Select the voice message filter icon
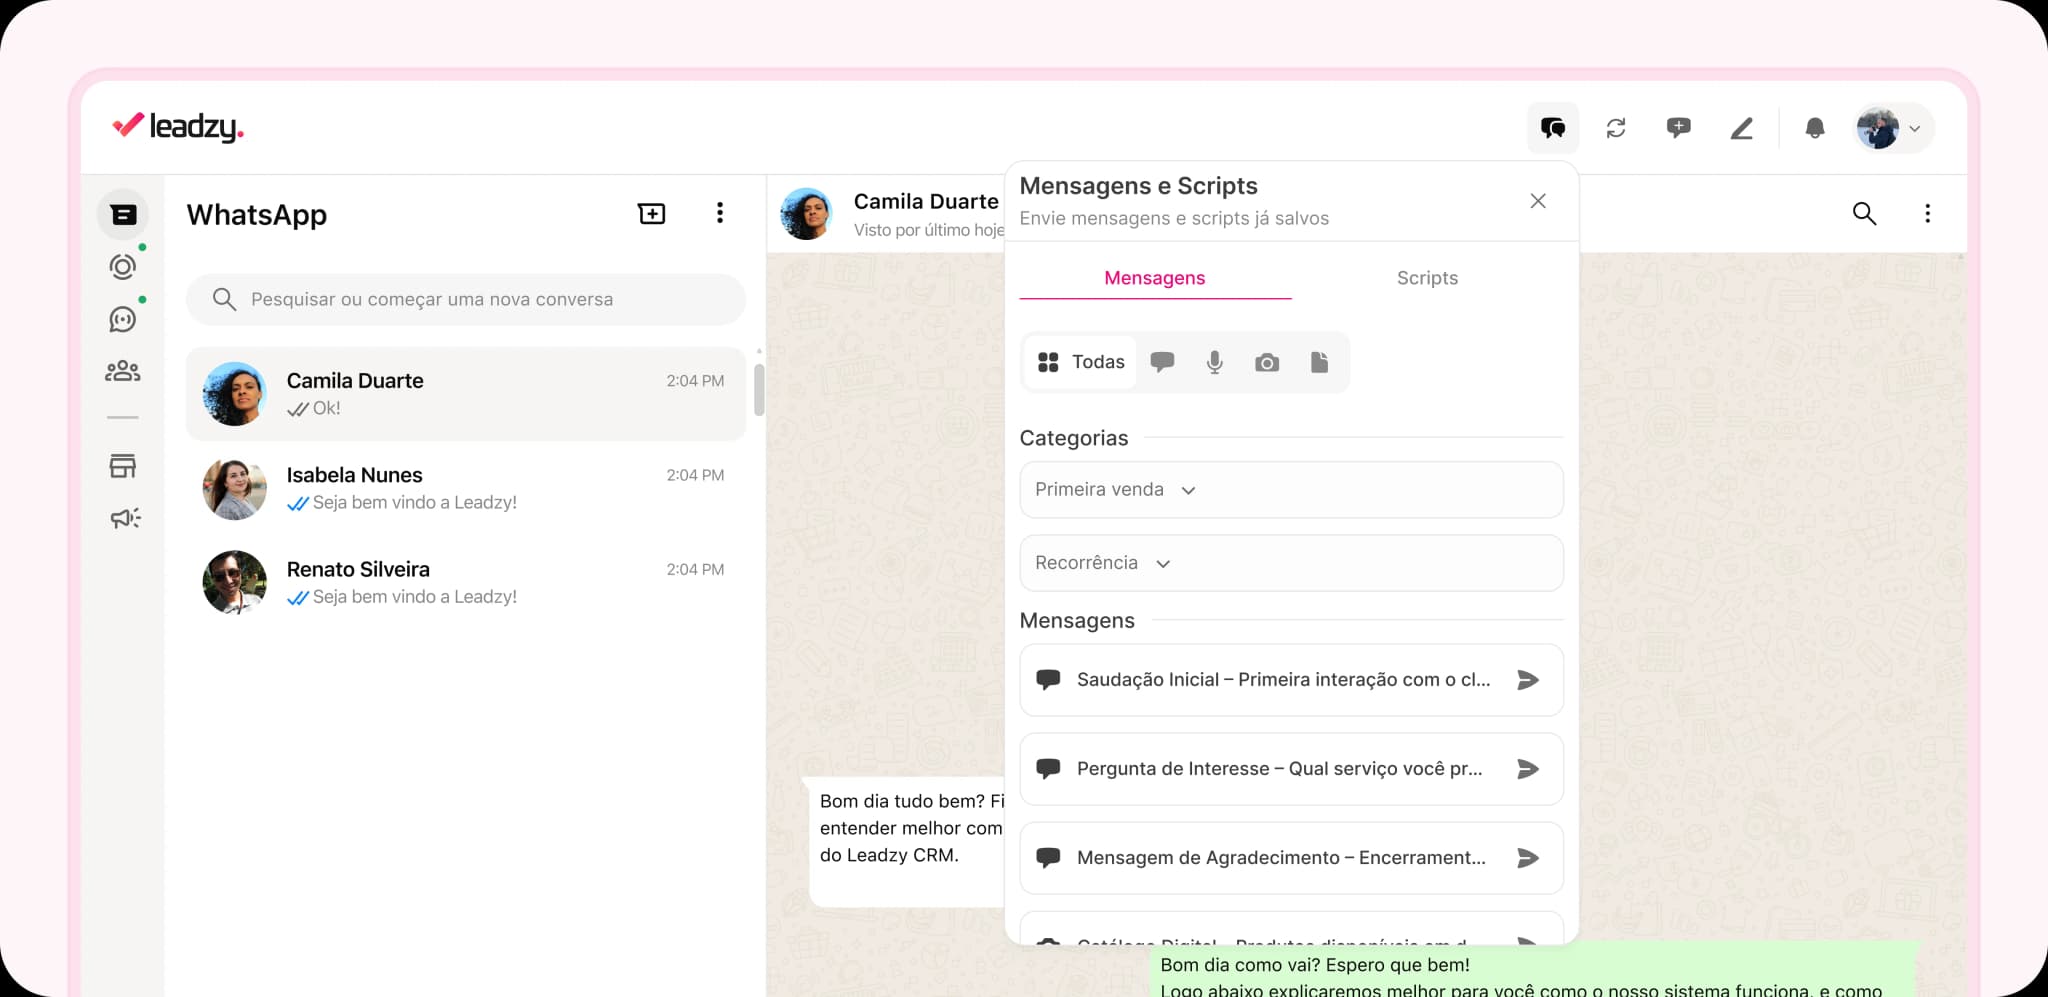The height and width of the screenshot is (997, 2048). coord(1214,362)
